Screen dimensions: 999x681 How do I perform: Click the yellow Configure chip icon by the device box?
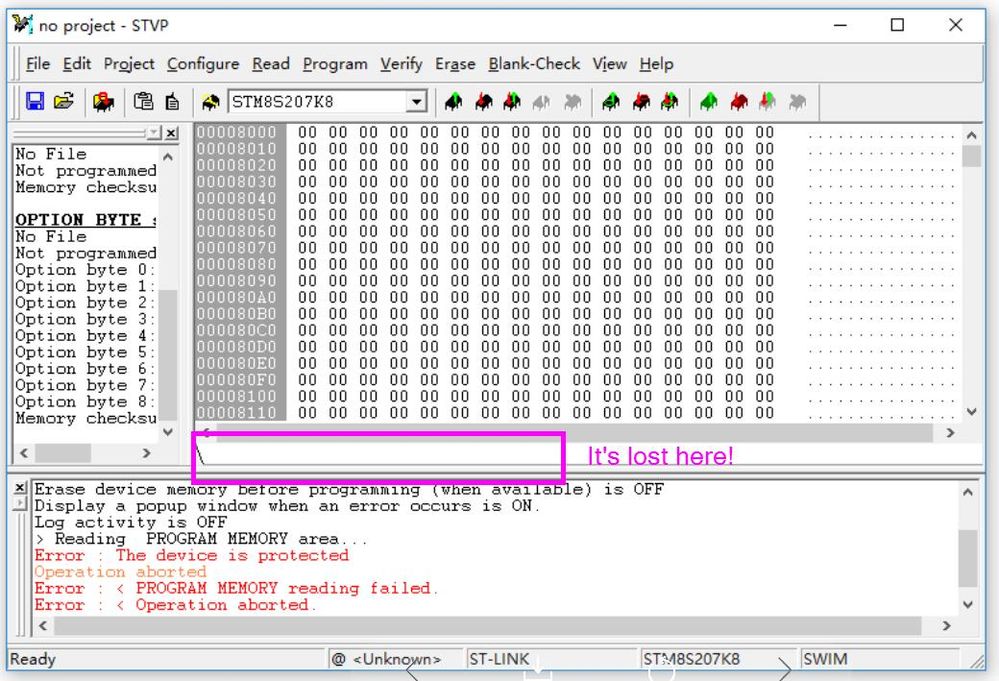[x=210, y=101]
